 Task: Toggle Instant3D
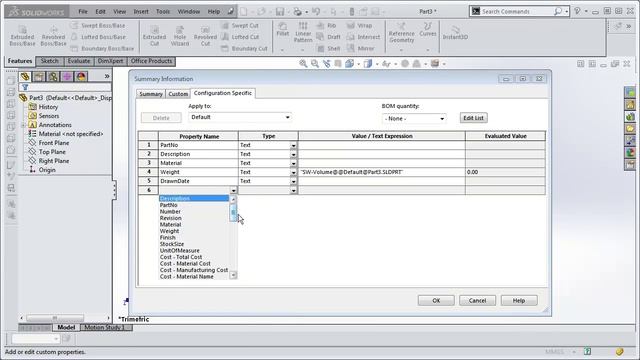[455, 32]
